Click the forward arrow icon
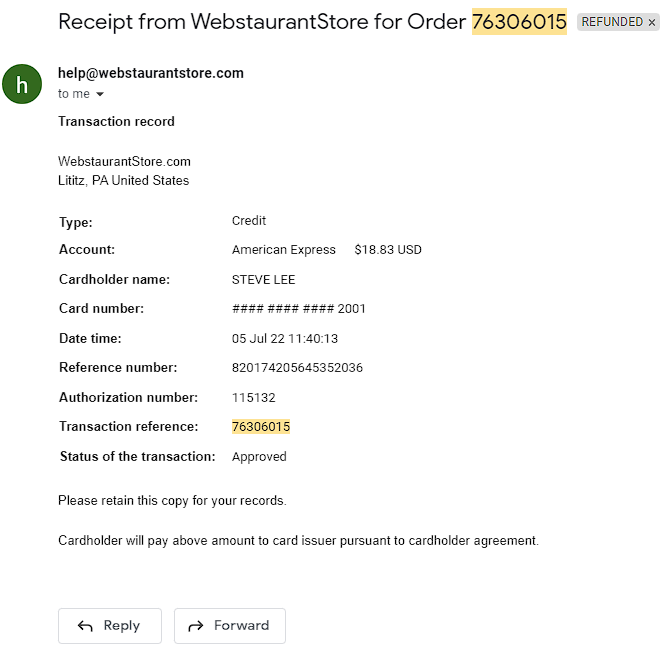 tap(196, 626)
